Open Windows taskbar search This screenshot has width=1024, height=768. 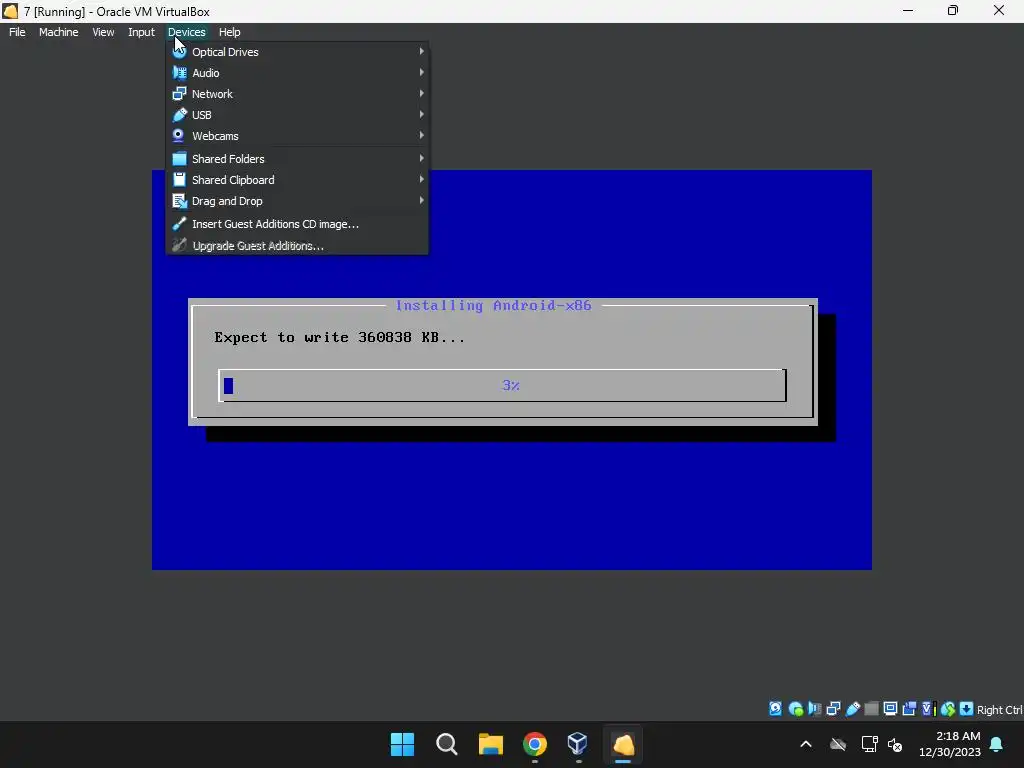(x=447, y=744)
